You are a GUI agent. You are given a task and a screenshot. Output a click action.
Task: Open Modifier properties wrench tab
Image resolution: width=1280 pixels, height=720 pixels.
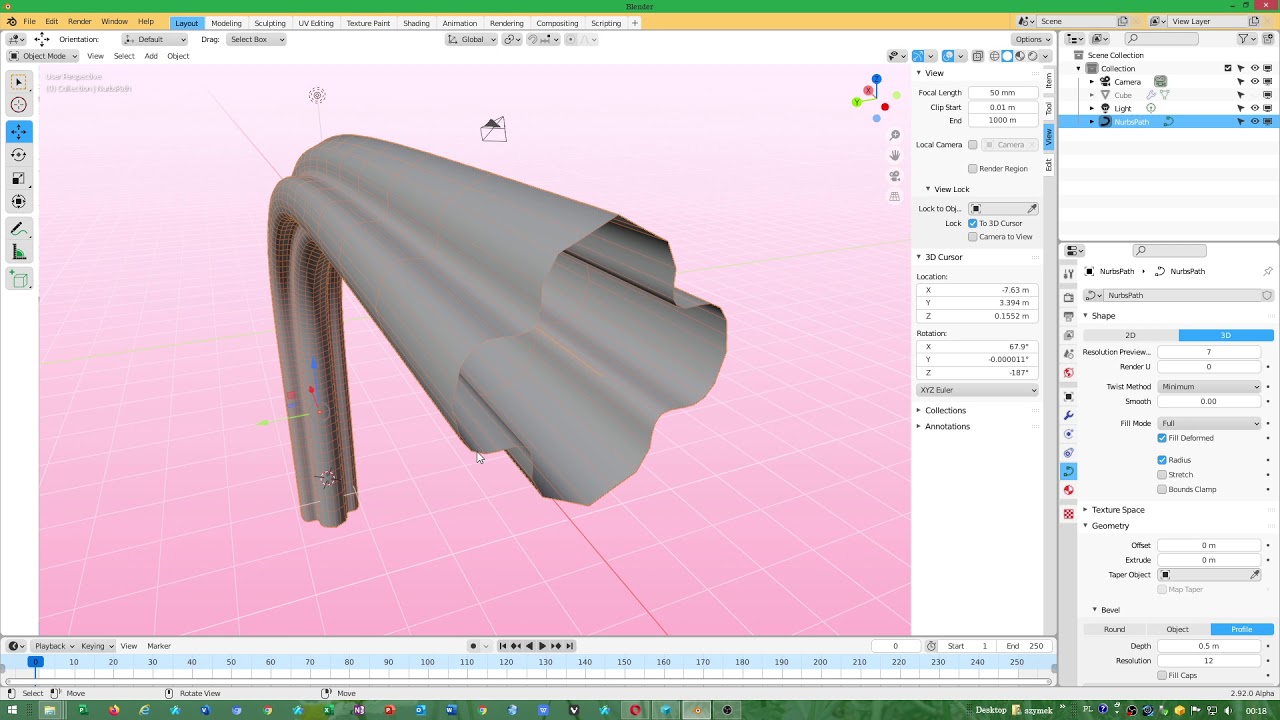tap(1069, 415)
